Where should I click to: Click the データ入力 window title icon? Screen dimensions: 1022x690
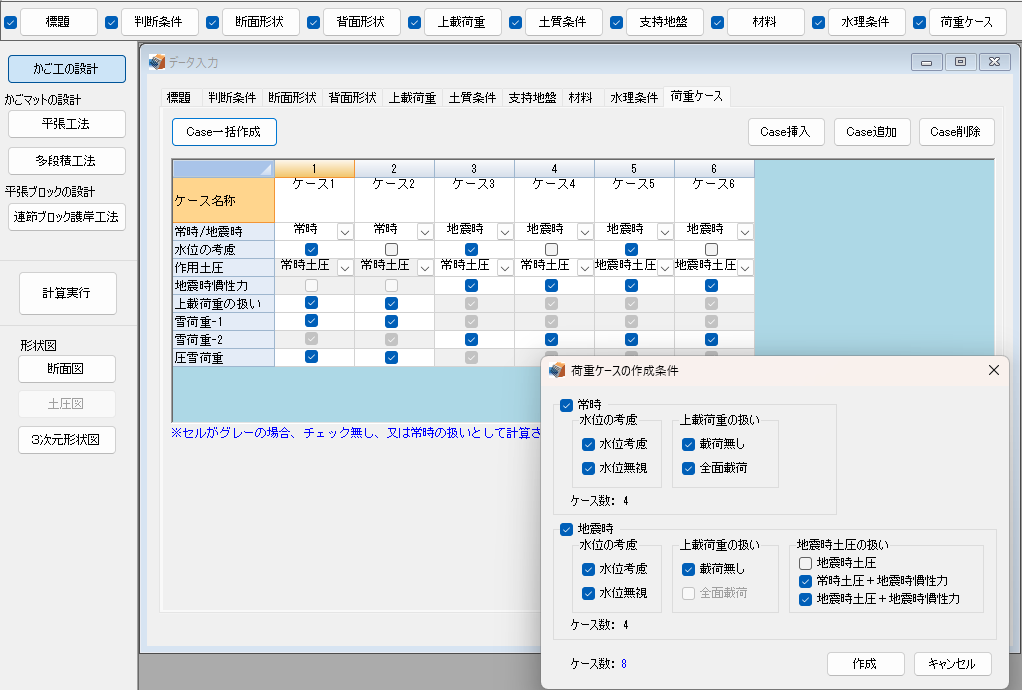point(156,62)
